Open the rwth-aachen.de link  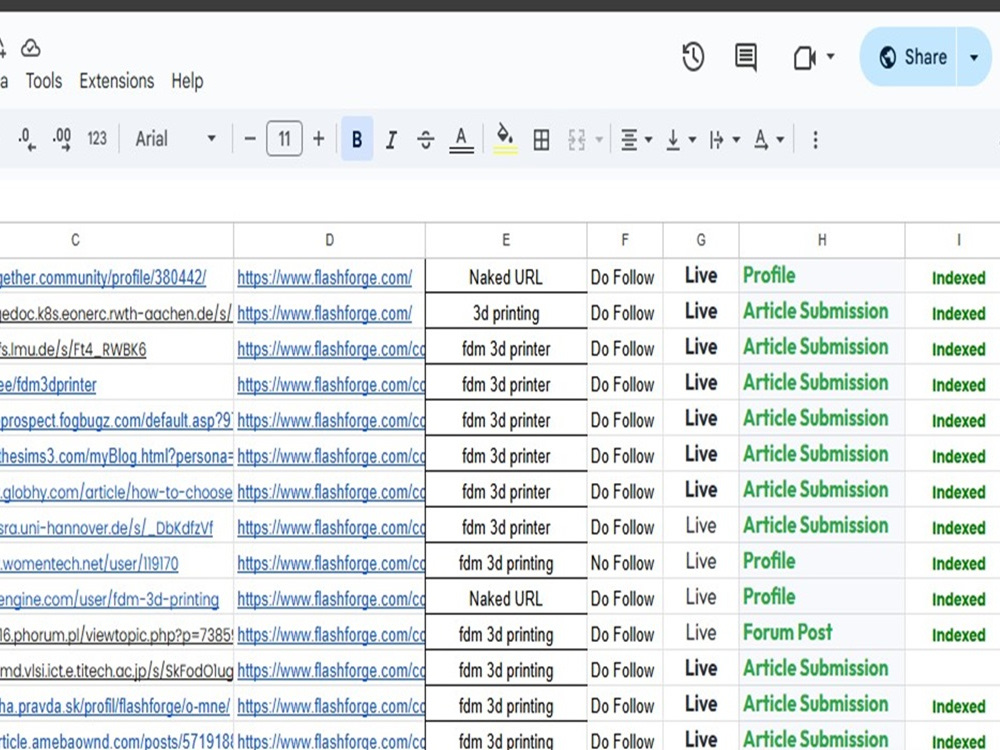tap(115, 313)
